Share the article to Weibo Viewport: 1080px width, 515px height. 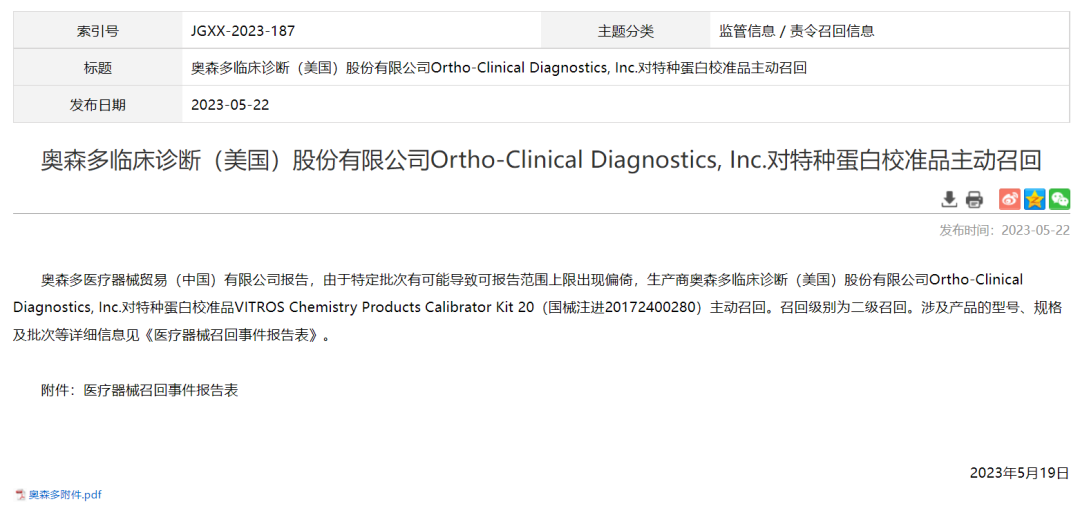[x=1010, y=199]
